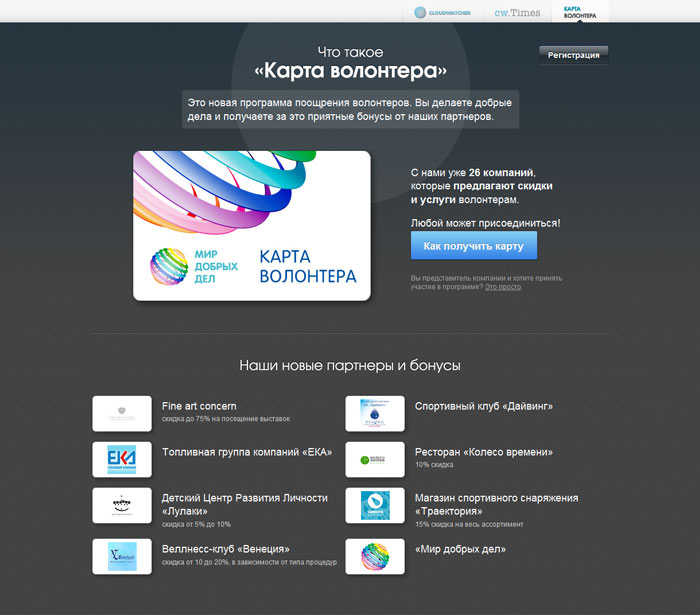Click the скидка от 5% до 10% text
The height and width of the screenshot is (615, 700).
coord(196,524)
